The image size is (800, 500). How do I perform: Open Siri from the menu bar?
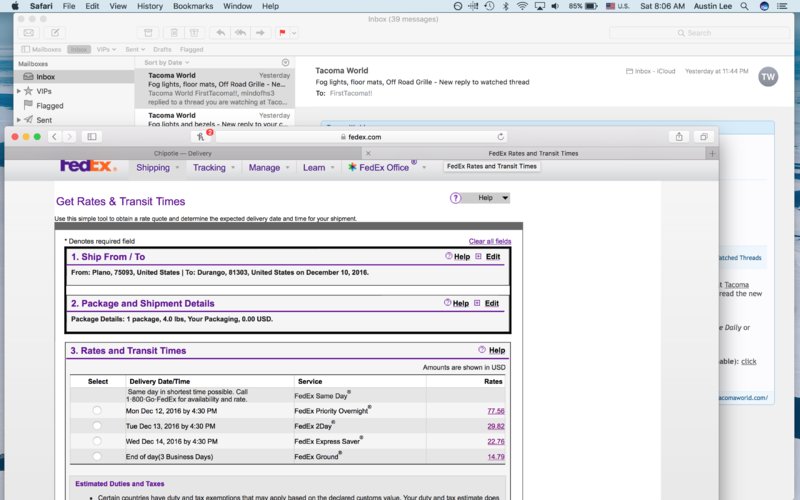764,6
